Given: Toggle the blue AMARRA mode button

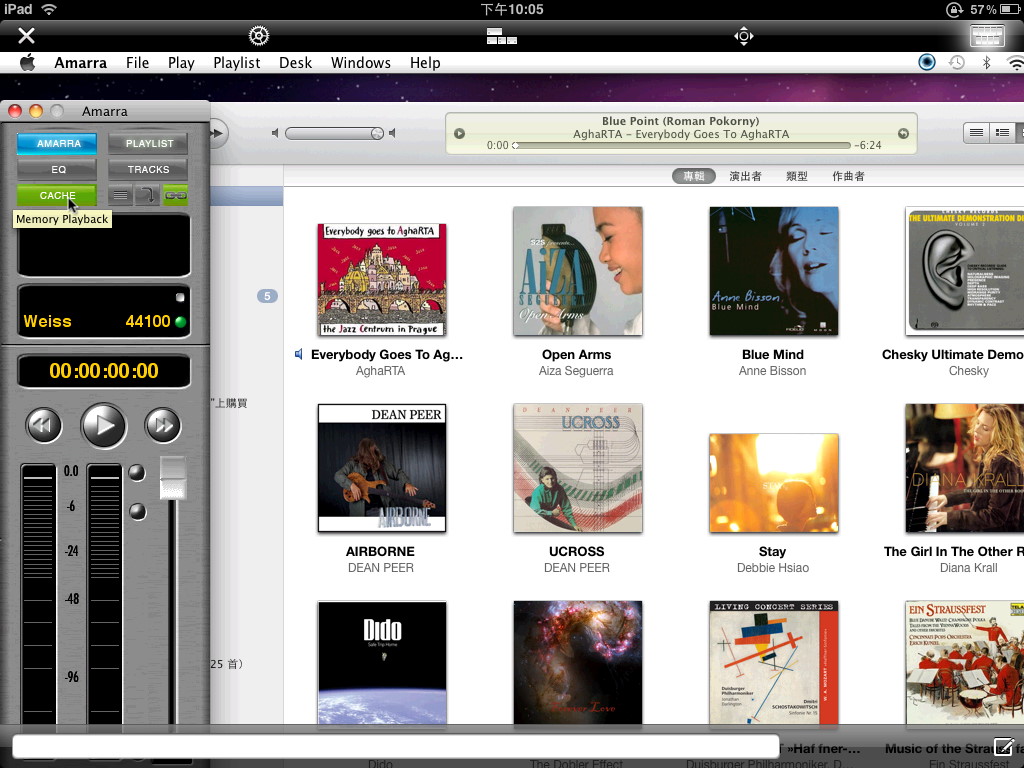Looking at the screenshot, I should 57,143.
